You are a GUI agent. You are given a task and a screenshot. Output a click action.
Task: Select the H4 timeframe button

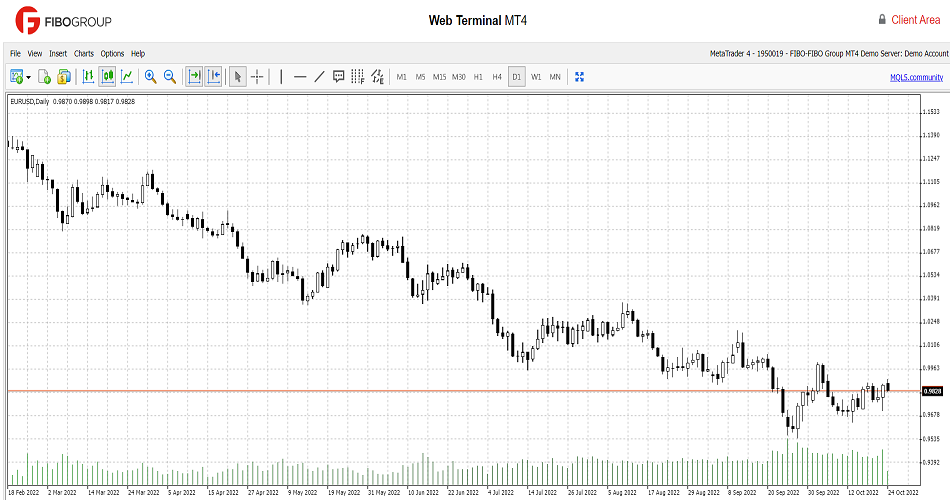(497, 76)
